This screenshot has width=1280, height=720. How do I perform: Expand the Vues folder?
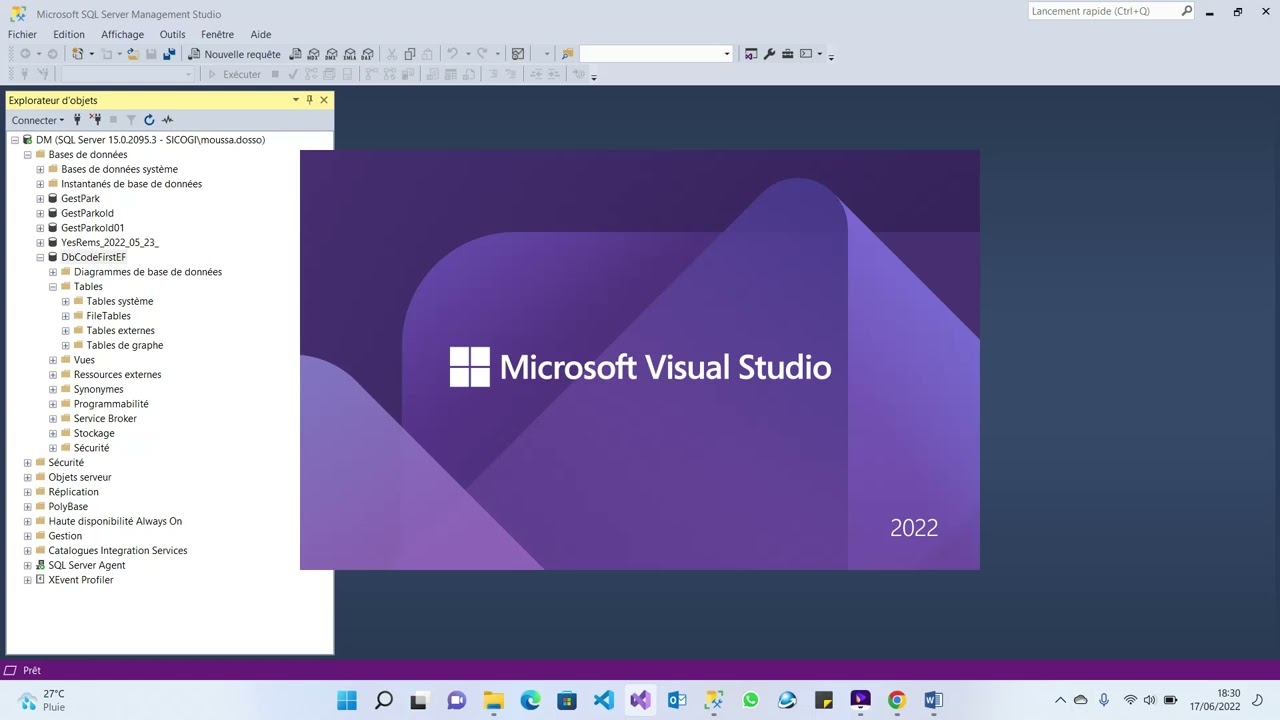(x=53, y=360)
